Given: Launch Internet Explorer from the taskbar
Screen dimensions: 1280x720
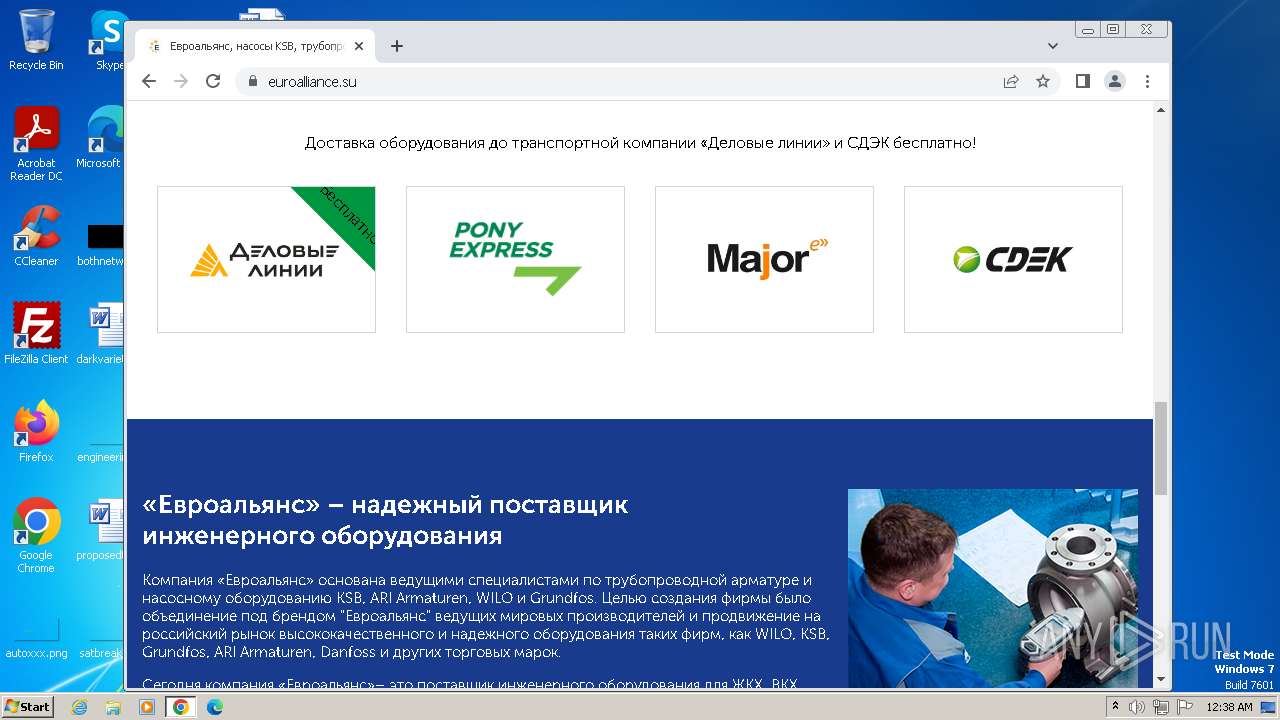Looking at the screenshot, I should (80, 707).
